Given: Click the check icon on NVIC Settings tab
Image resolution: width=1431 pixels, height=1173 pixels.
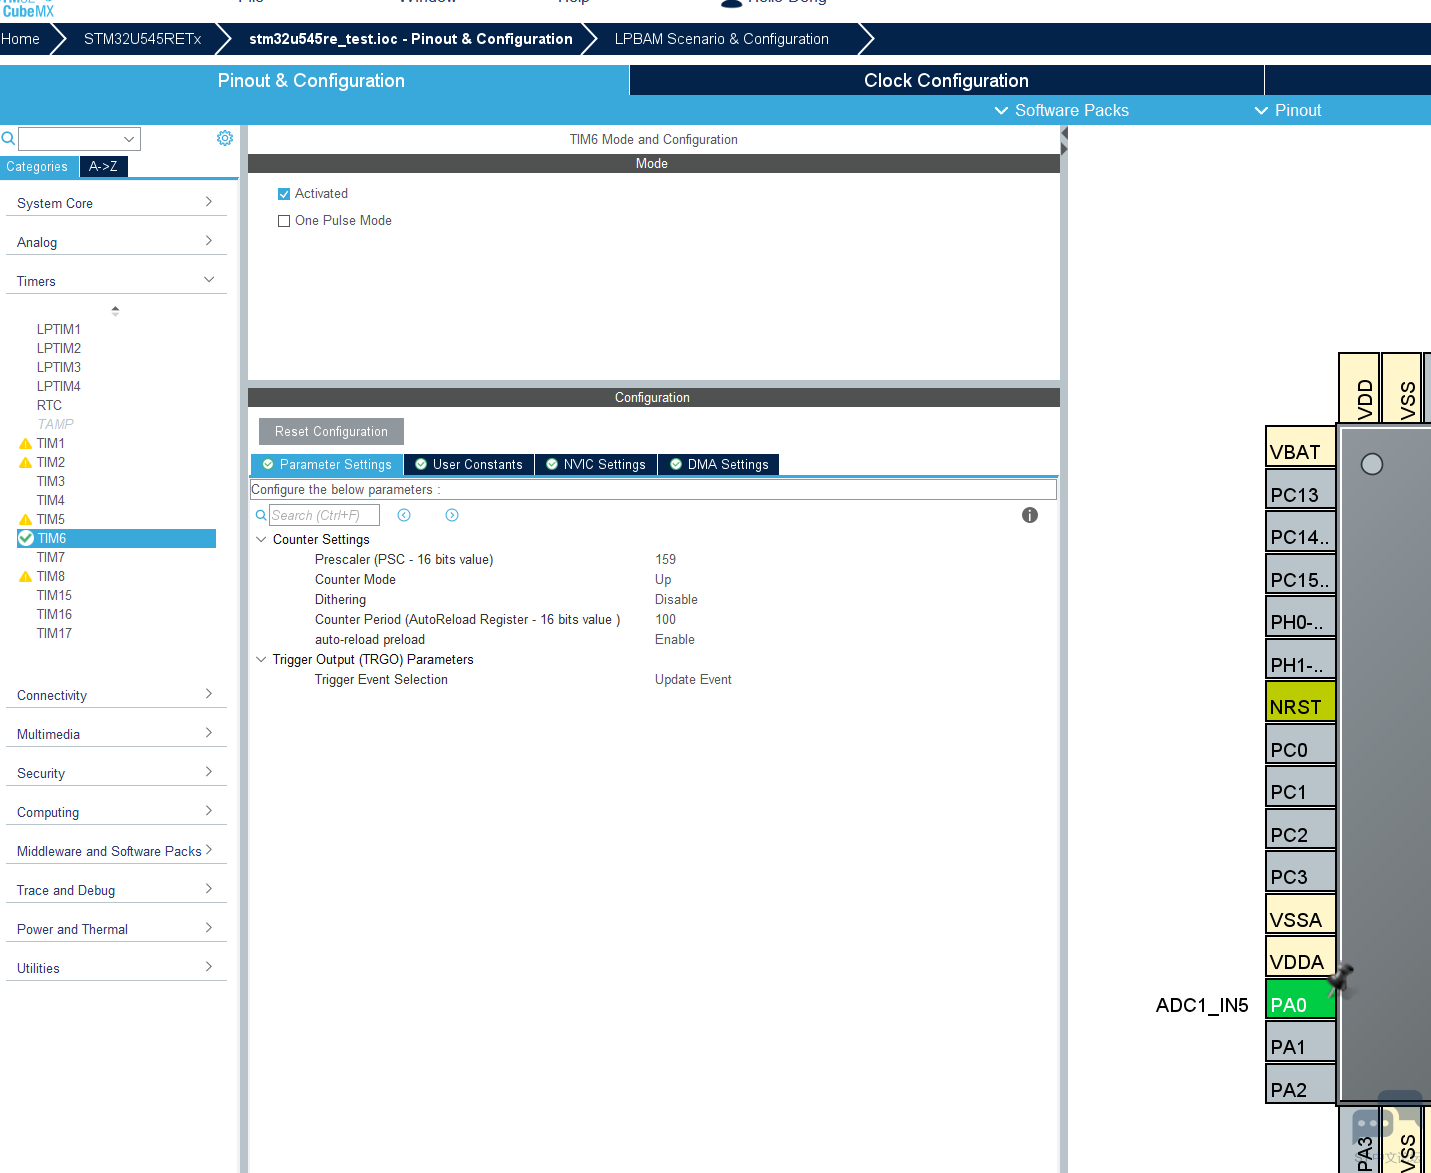Looking at the screenshot, I should tap(552, 464).
